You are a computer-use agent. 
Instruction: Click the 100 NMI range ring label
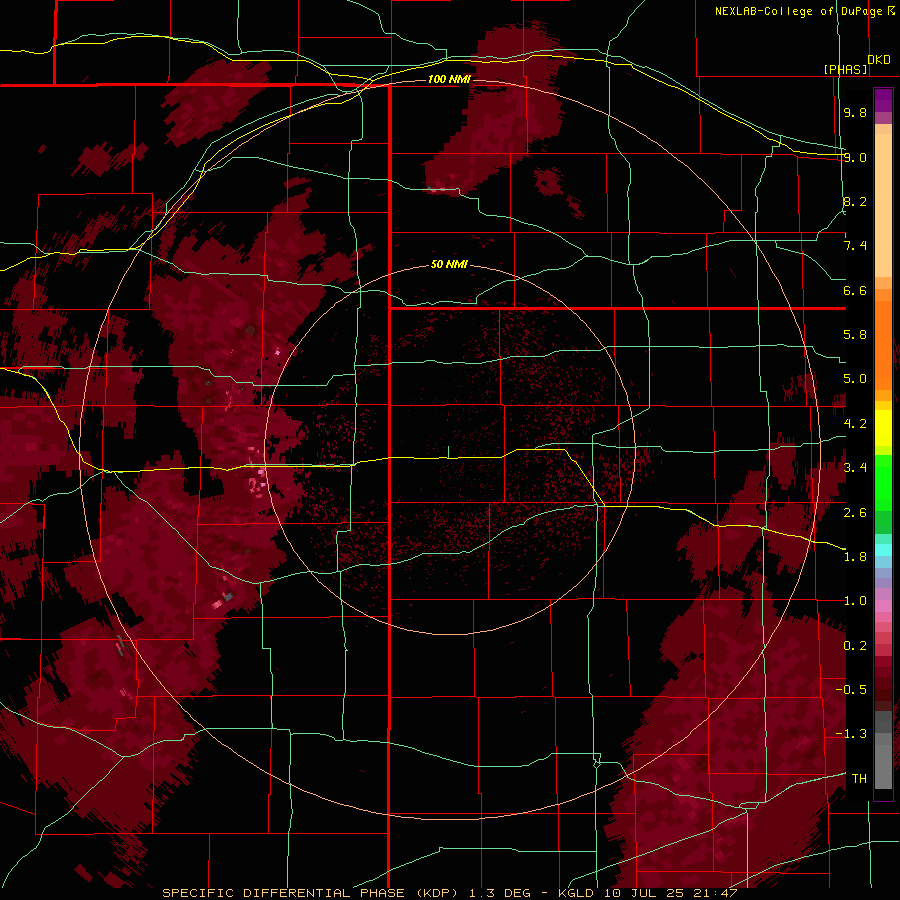click(449, 79)
